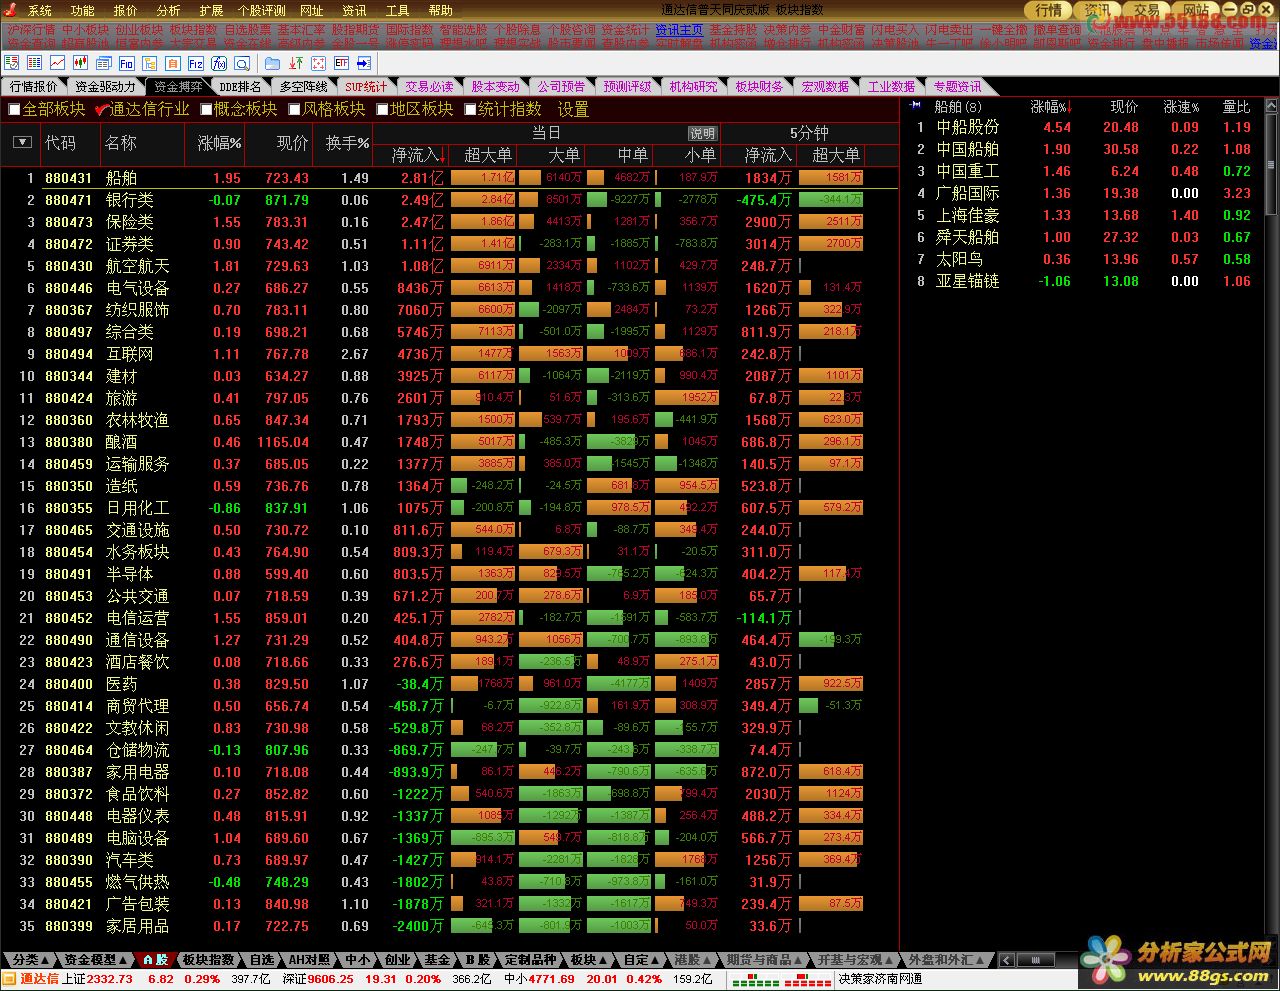Click the Fiz toolbar icon
Screen dimensions: 1280x991
coord(195,62)
